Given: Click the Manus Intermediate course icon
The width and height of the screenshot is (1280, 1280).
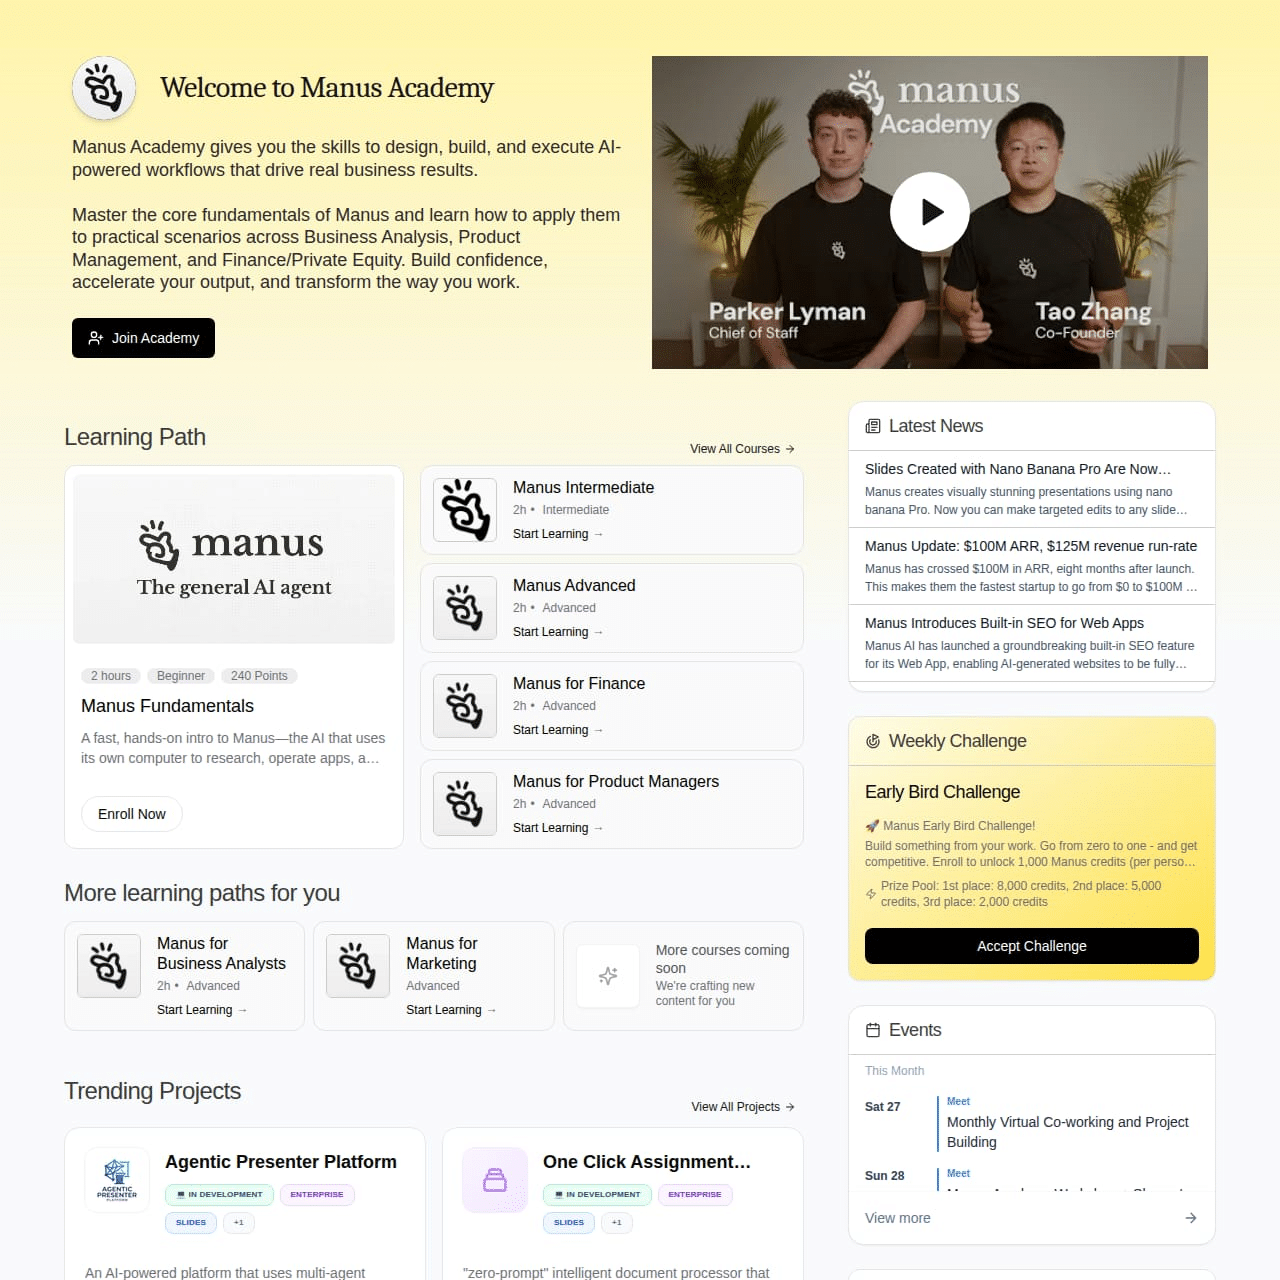Looking at the screenshot, I should (x=465, y=510).
